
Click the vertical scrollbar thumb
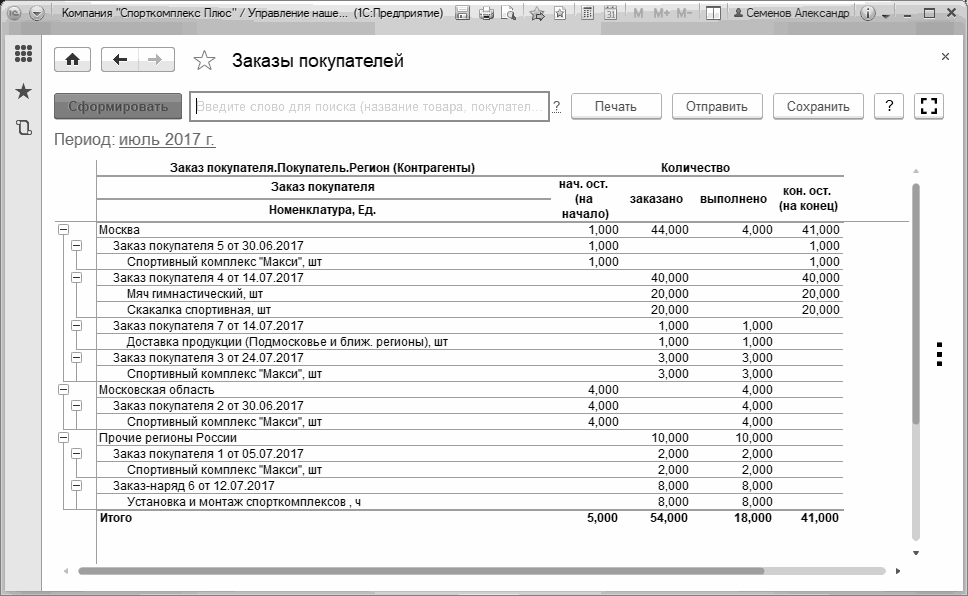point(916,303)
